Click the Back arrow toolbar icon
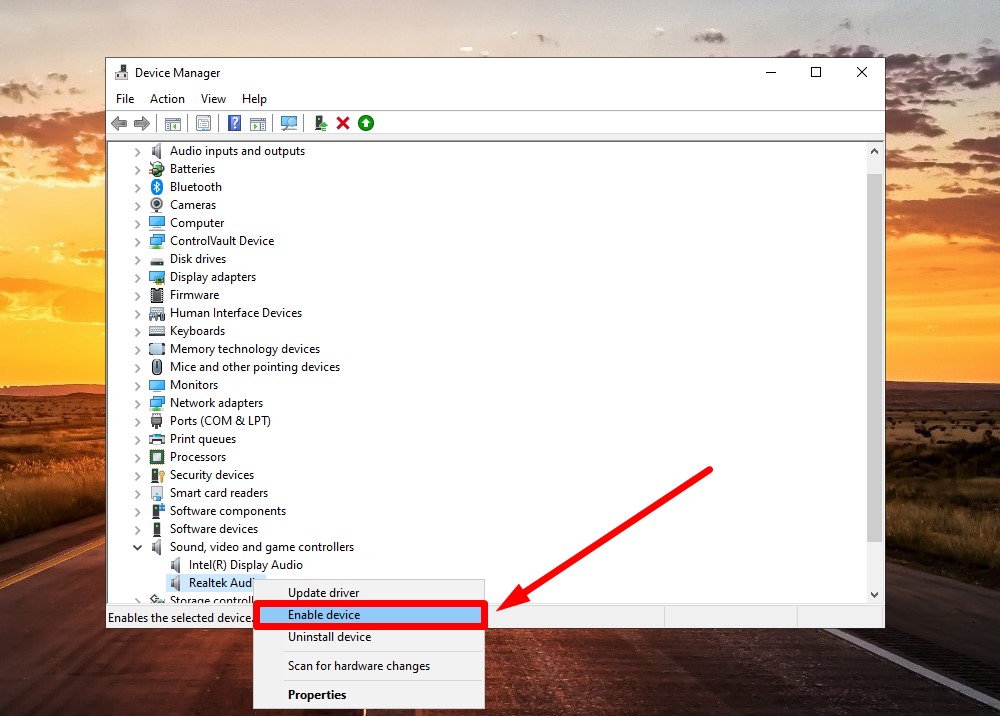Screen dimensions: 1000x716 tap(119, 123)
